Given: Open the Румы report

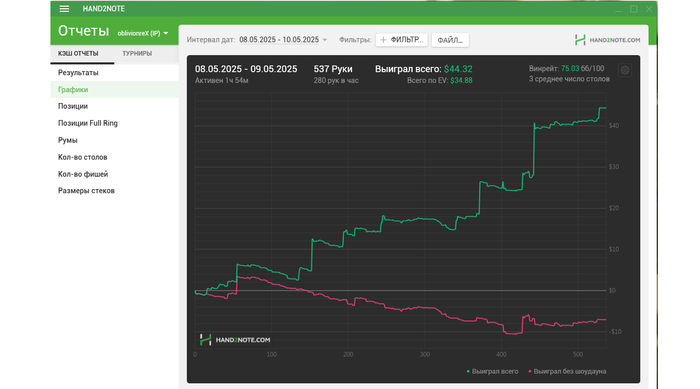Looking at the screenshot, I should coord(114,140).
